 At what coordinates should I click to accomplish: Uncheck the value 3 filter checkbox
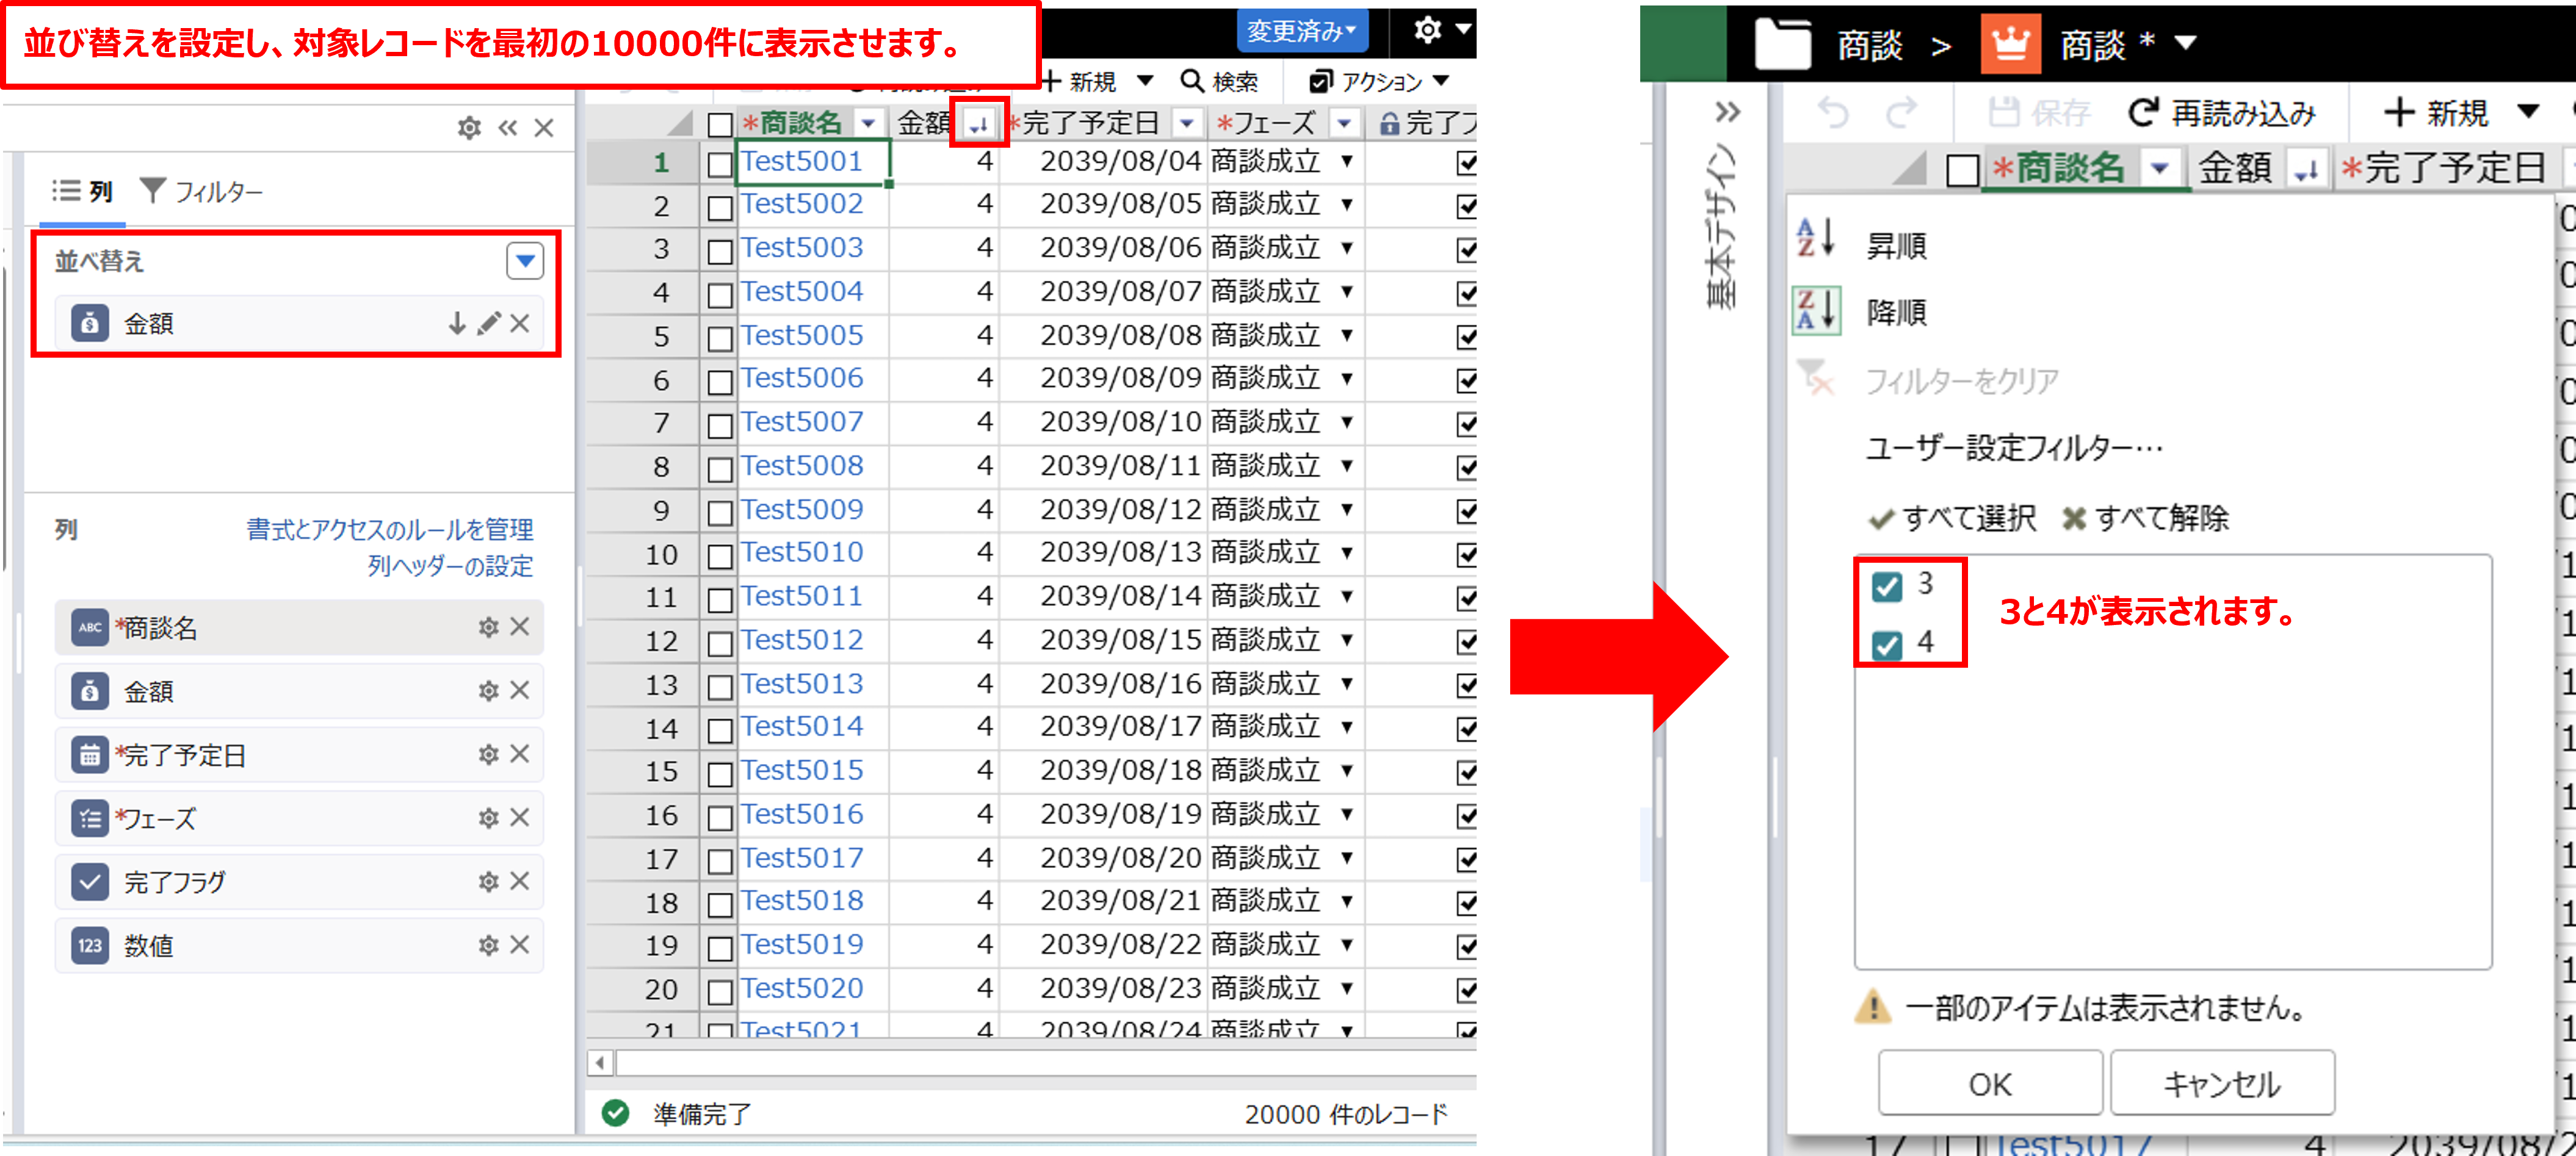1886,586
